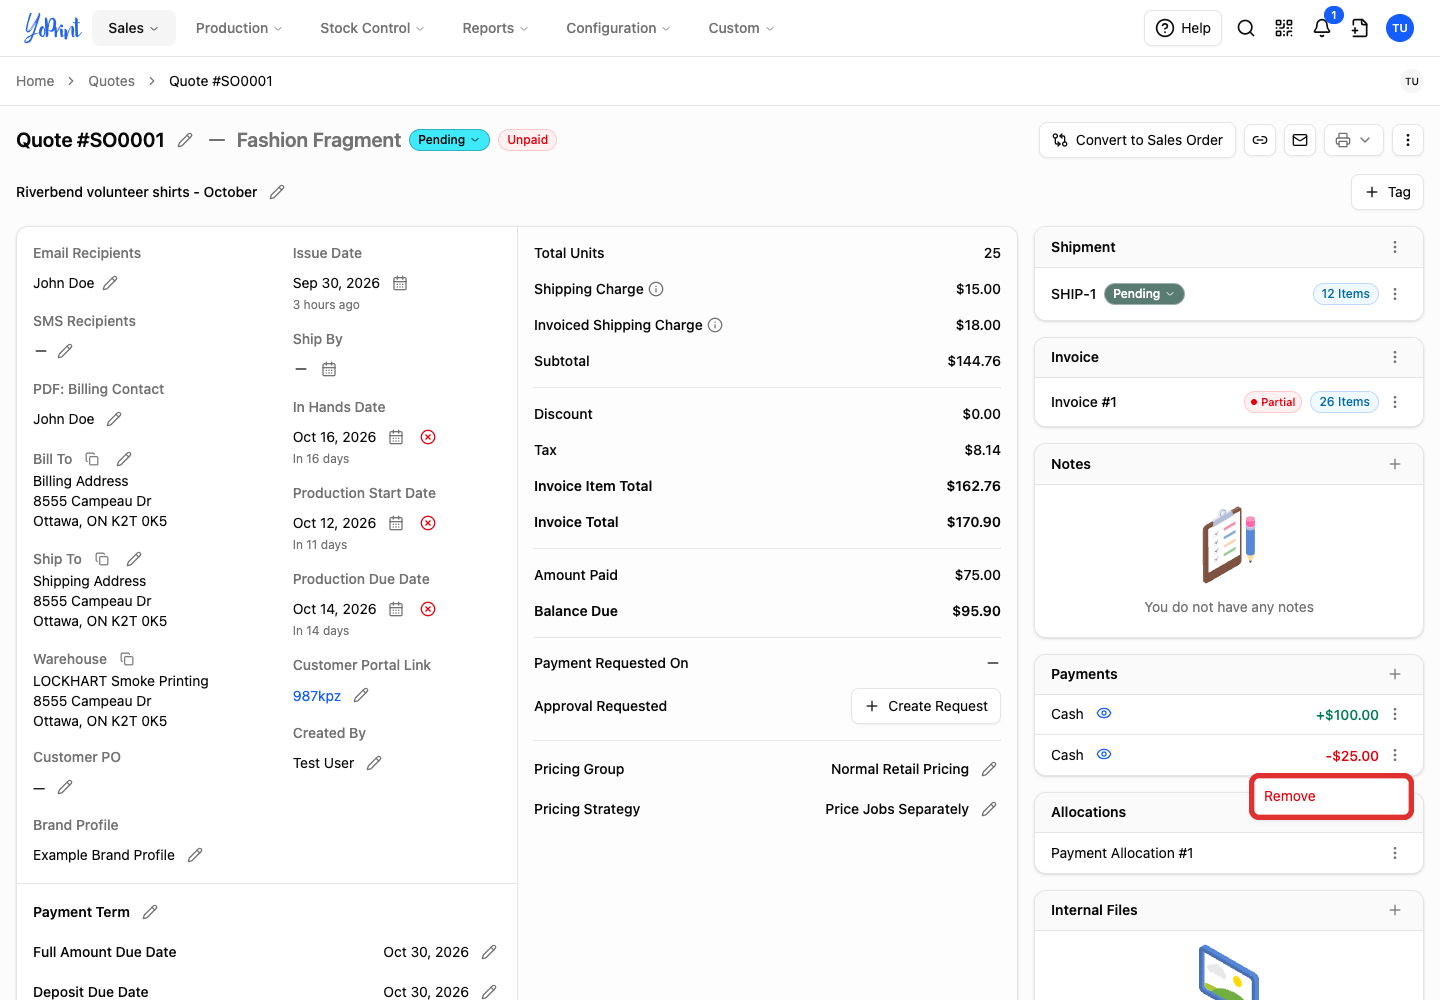Send quote by email envelope icon
The width and height of the screenshot is (1440, 1000).
(1300, 140)
